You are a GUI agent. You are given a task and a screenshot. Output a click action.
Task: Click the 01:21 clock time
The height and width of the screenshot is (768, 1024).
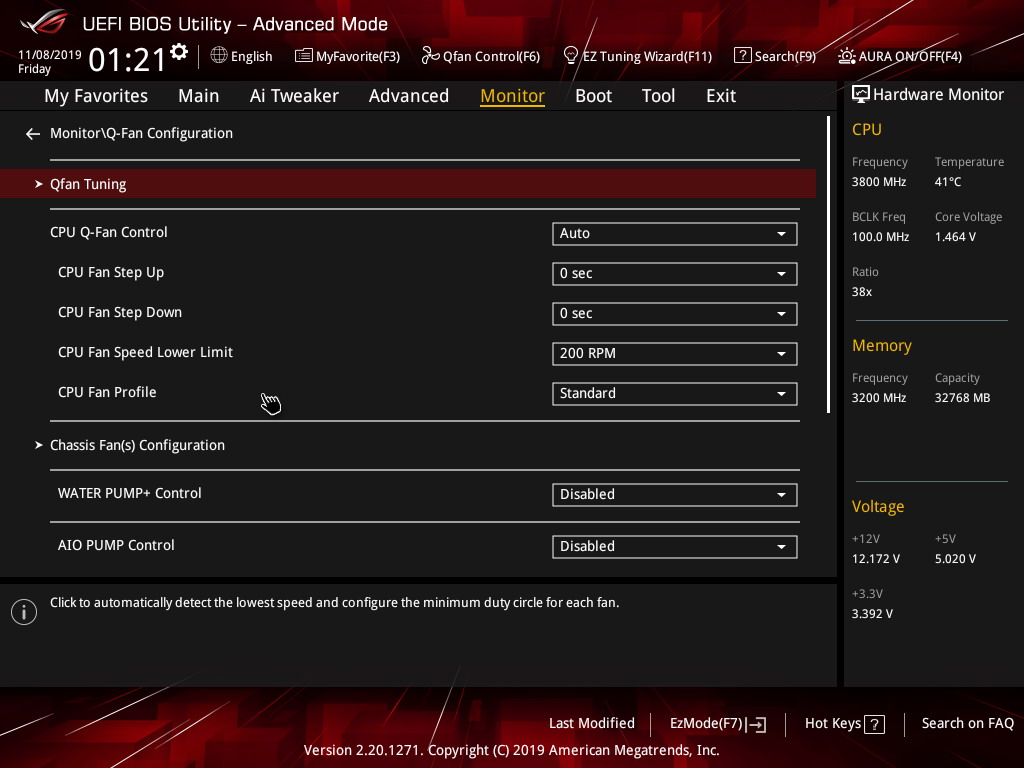[127, 60]
